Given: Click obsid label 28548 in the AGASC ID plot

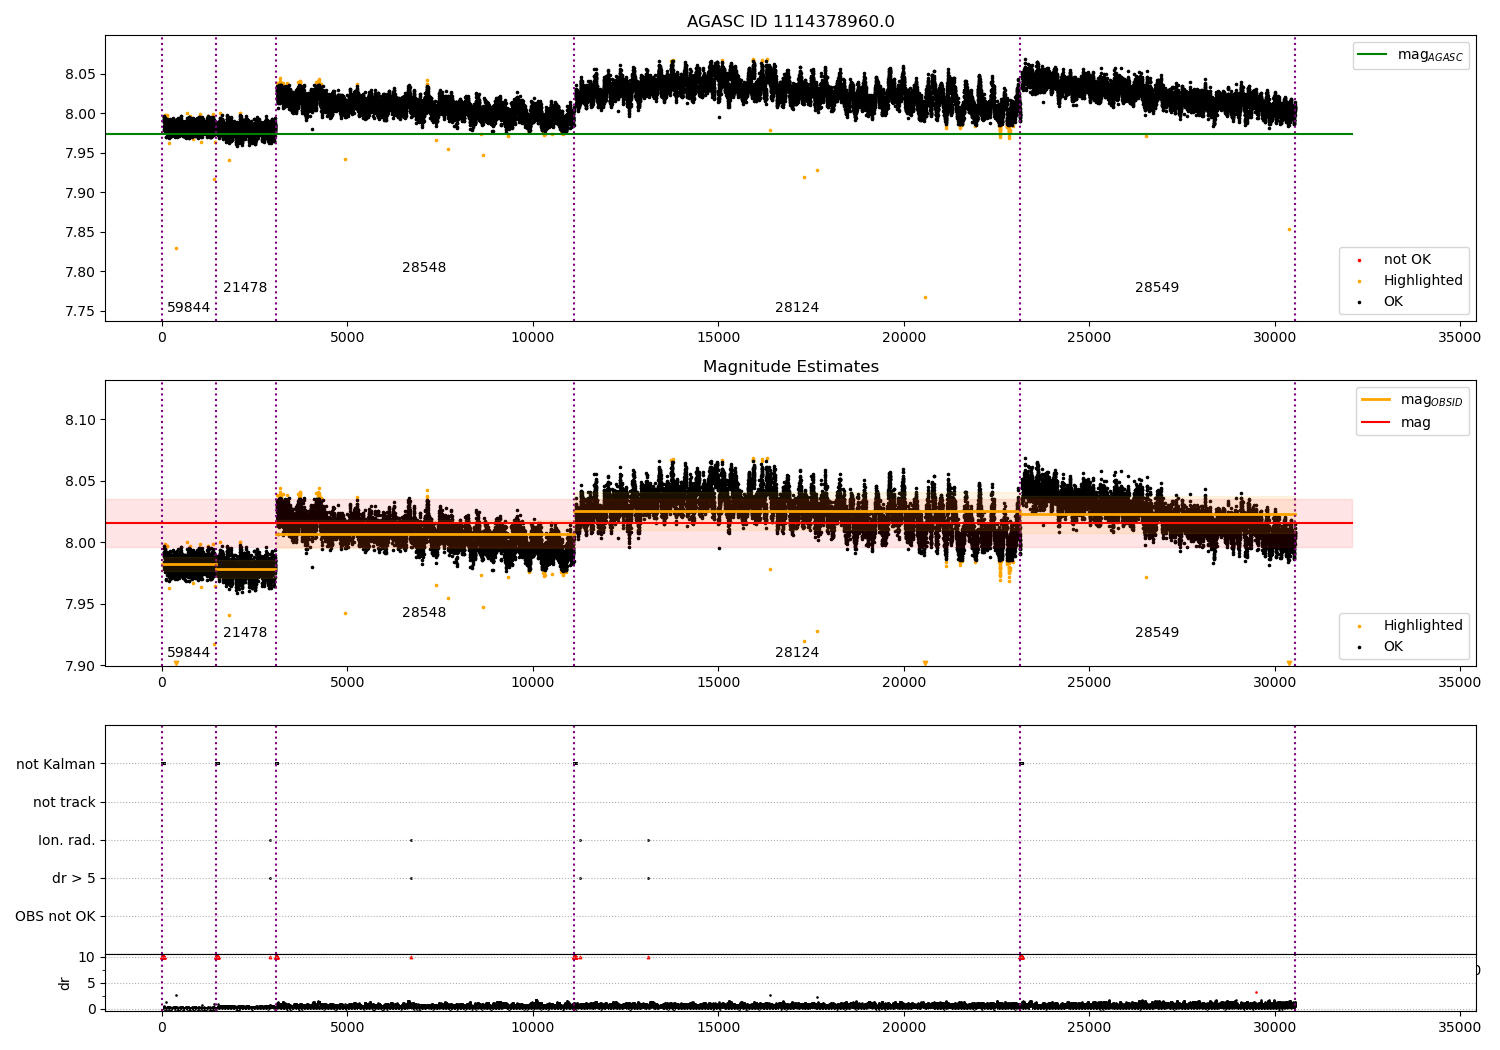Looking at the screenshot, I should (x=424, y=268).
